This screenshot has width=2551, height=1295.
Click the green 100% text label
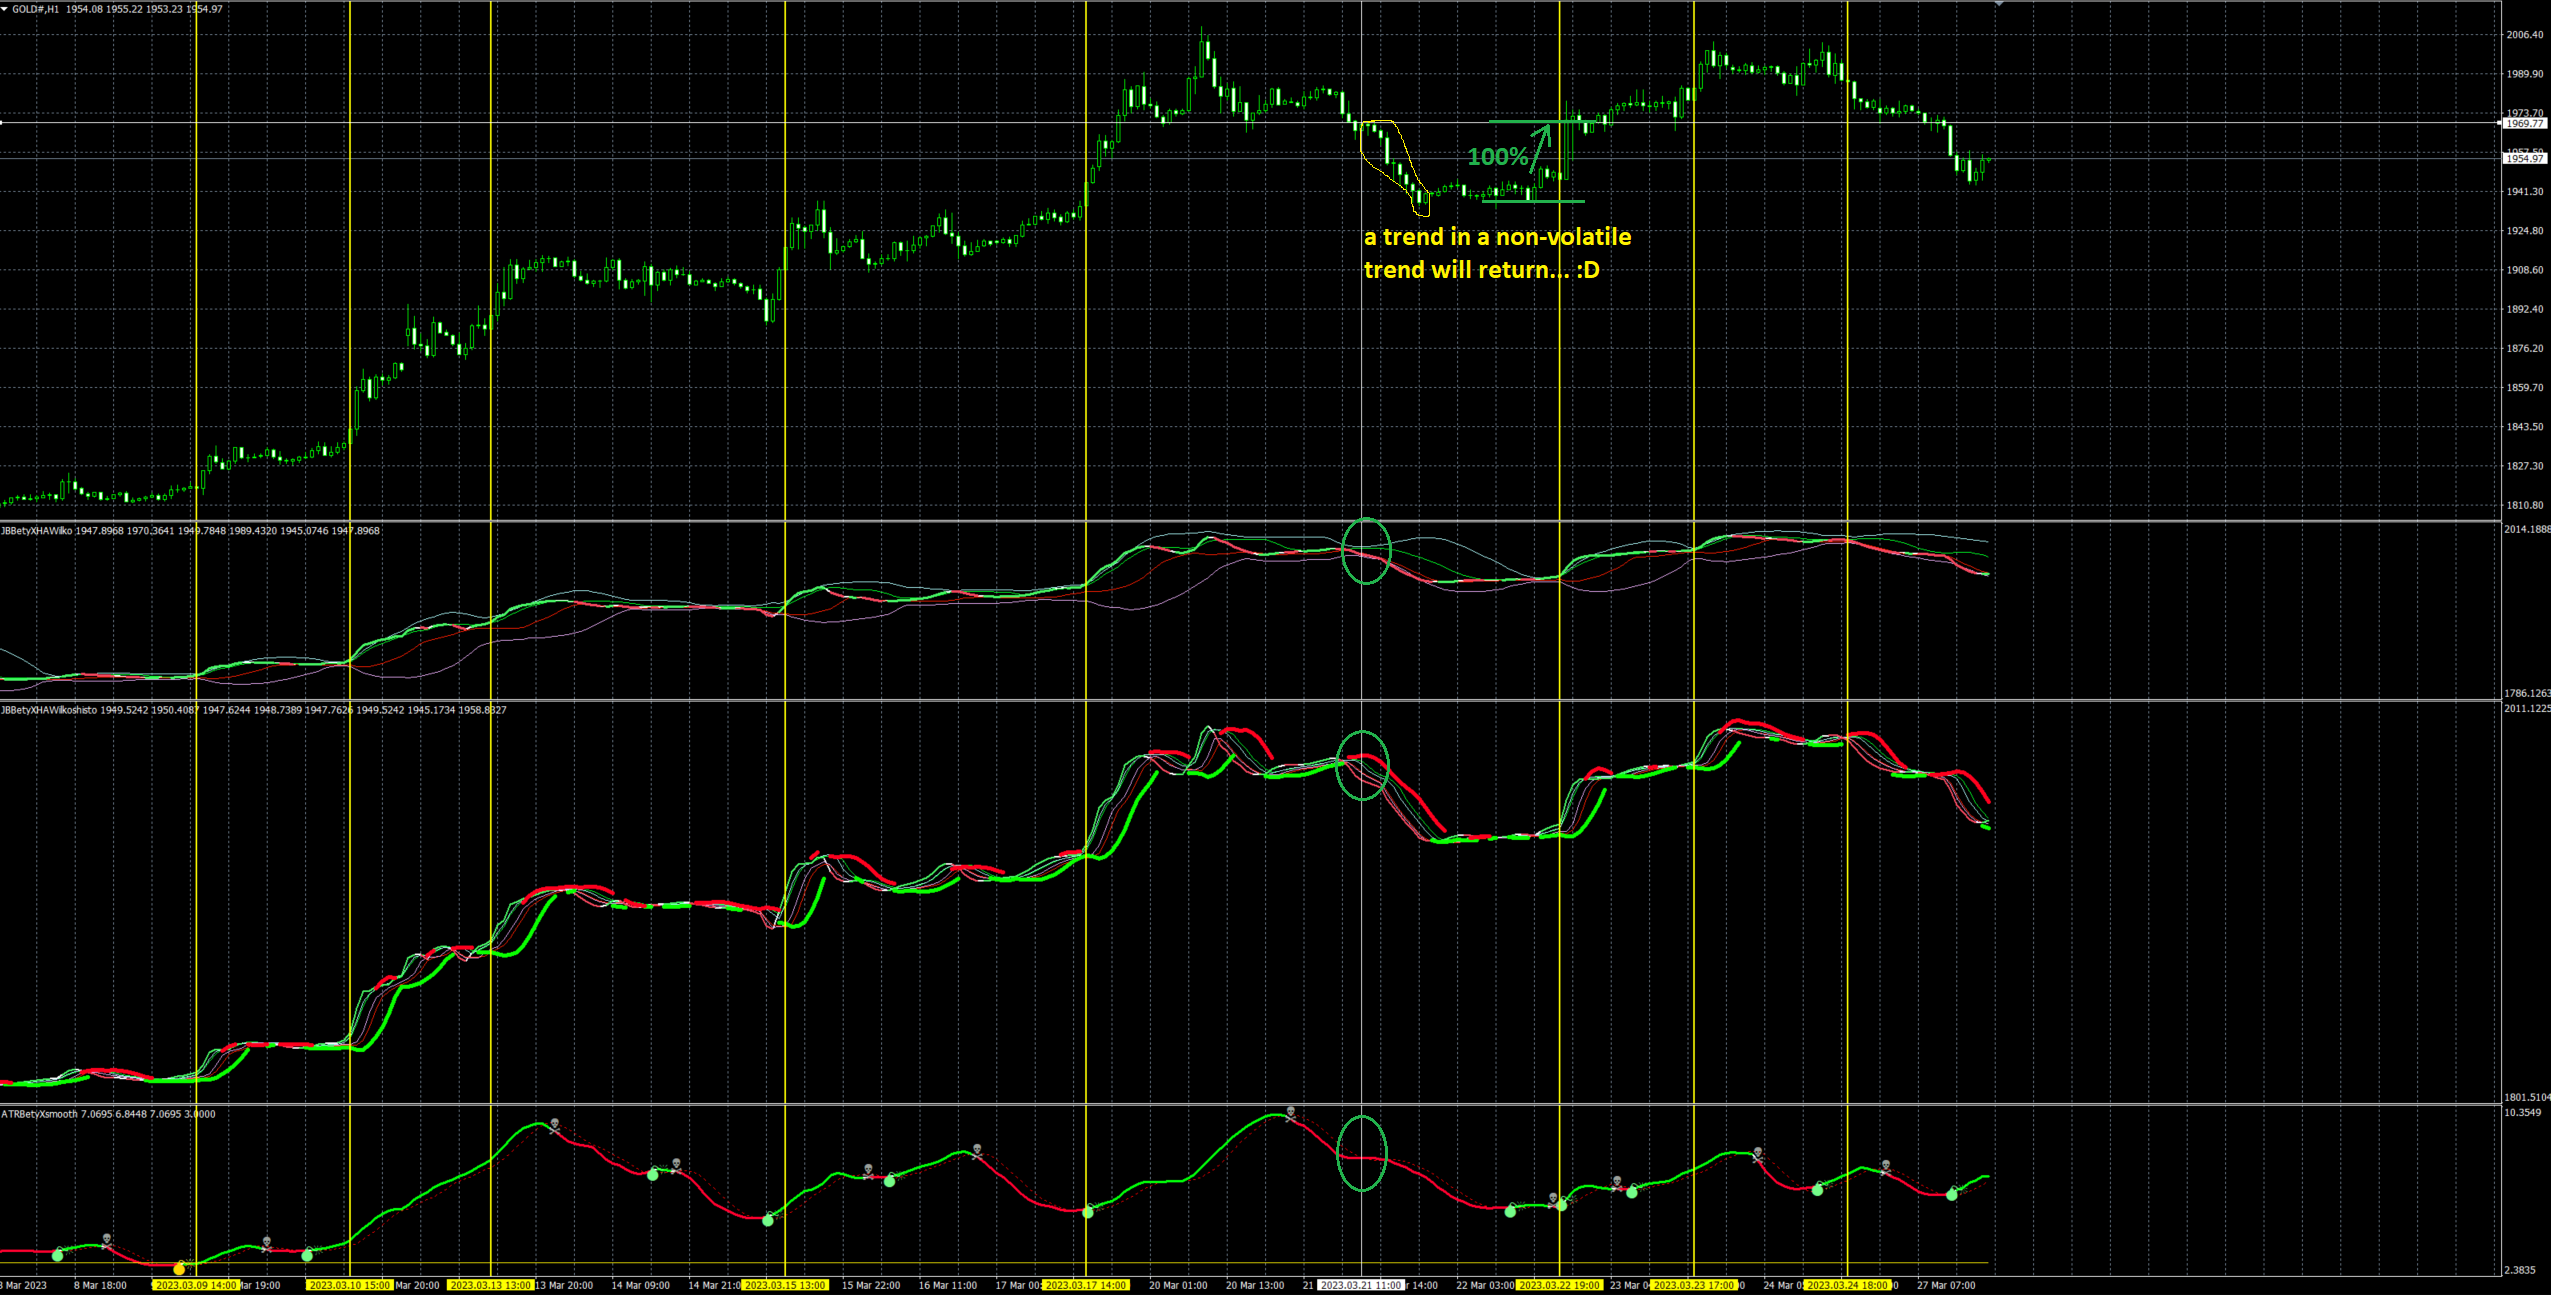[1496, 157]
